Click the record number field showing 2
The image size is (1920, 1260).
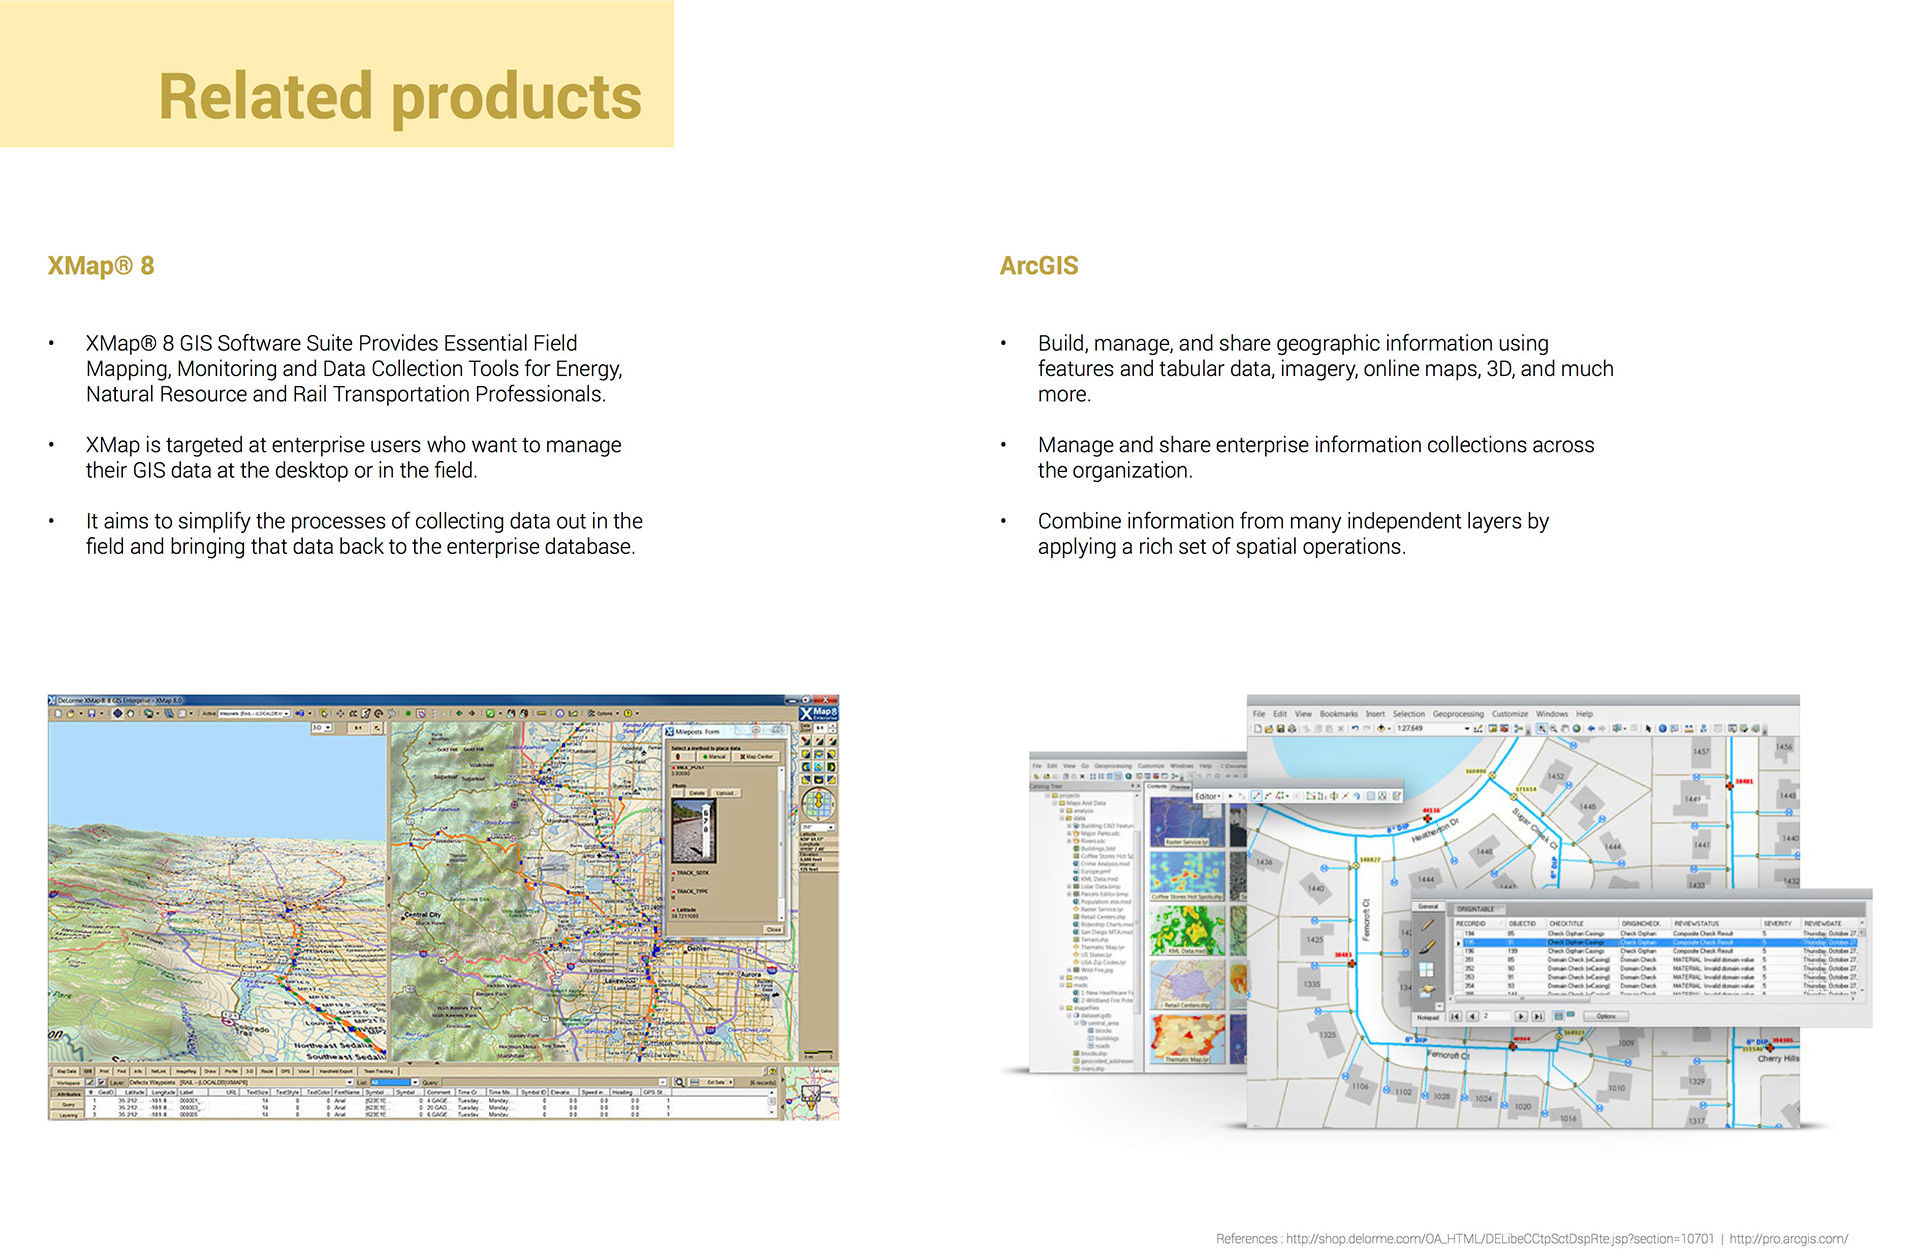tap(1496, 1016)
